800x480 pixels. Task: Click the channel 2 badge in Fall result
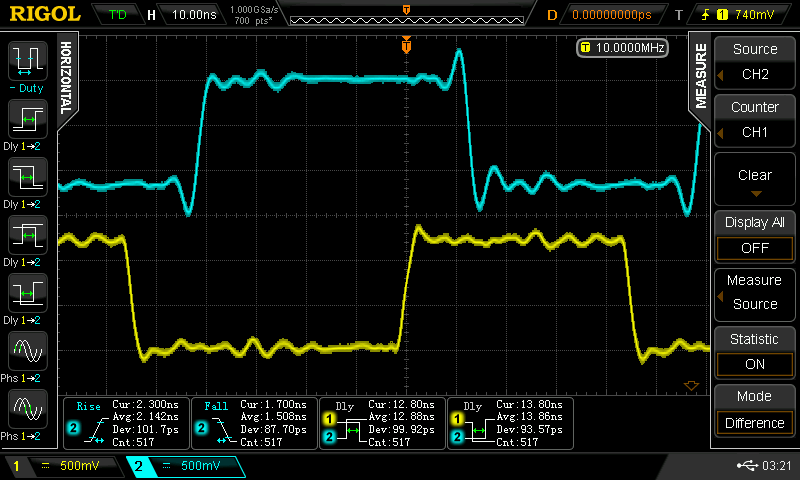point(202,427)
